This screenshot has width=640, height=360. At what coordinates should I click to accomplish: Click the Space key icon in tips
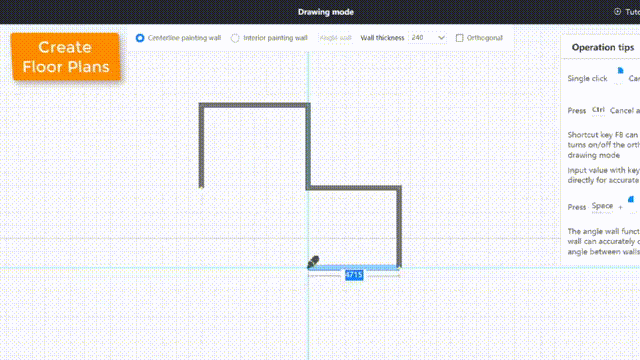(x=602, y=206)
